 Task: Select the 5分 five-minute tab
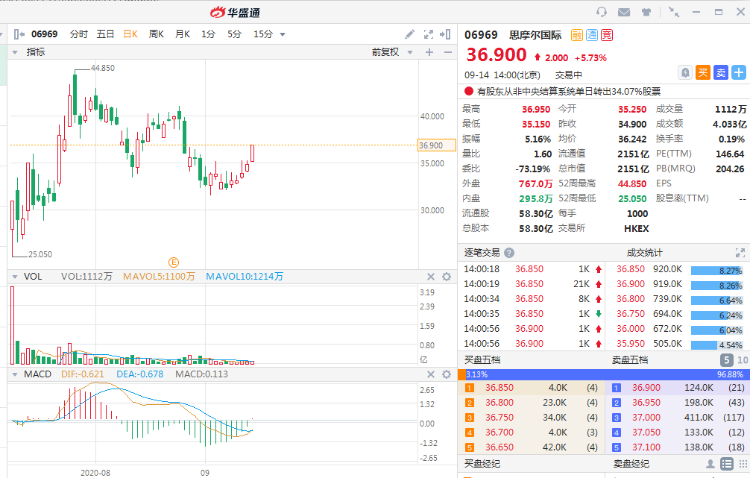point(234,34)
